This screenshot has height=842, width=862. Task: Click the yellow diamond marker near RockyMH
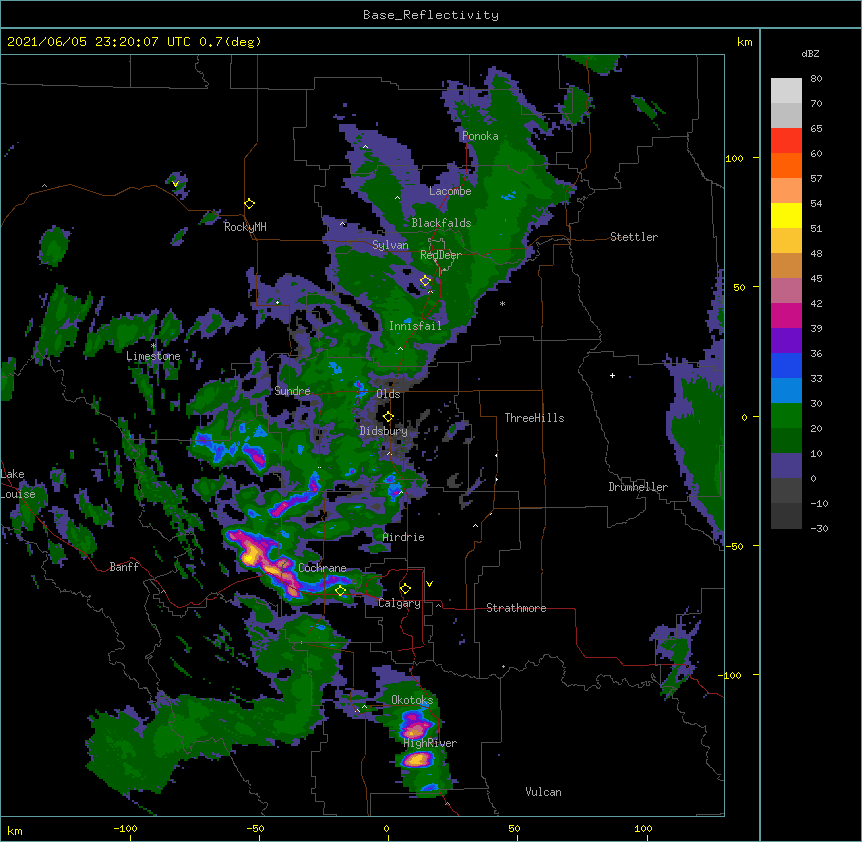pos(250,204)
